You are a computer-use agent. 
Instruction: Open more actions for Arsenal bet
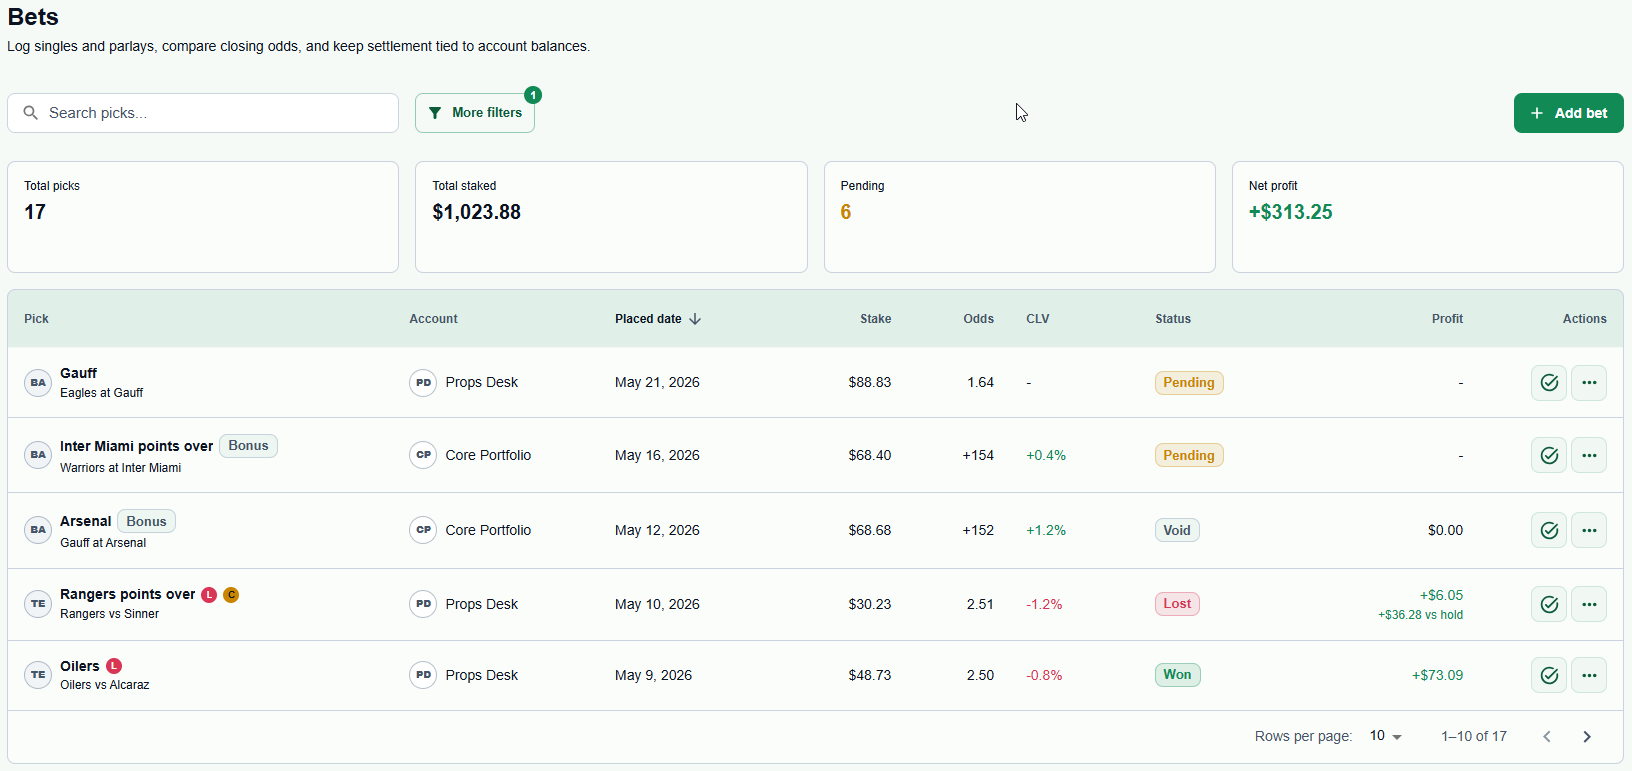[1589, 530]
